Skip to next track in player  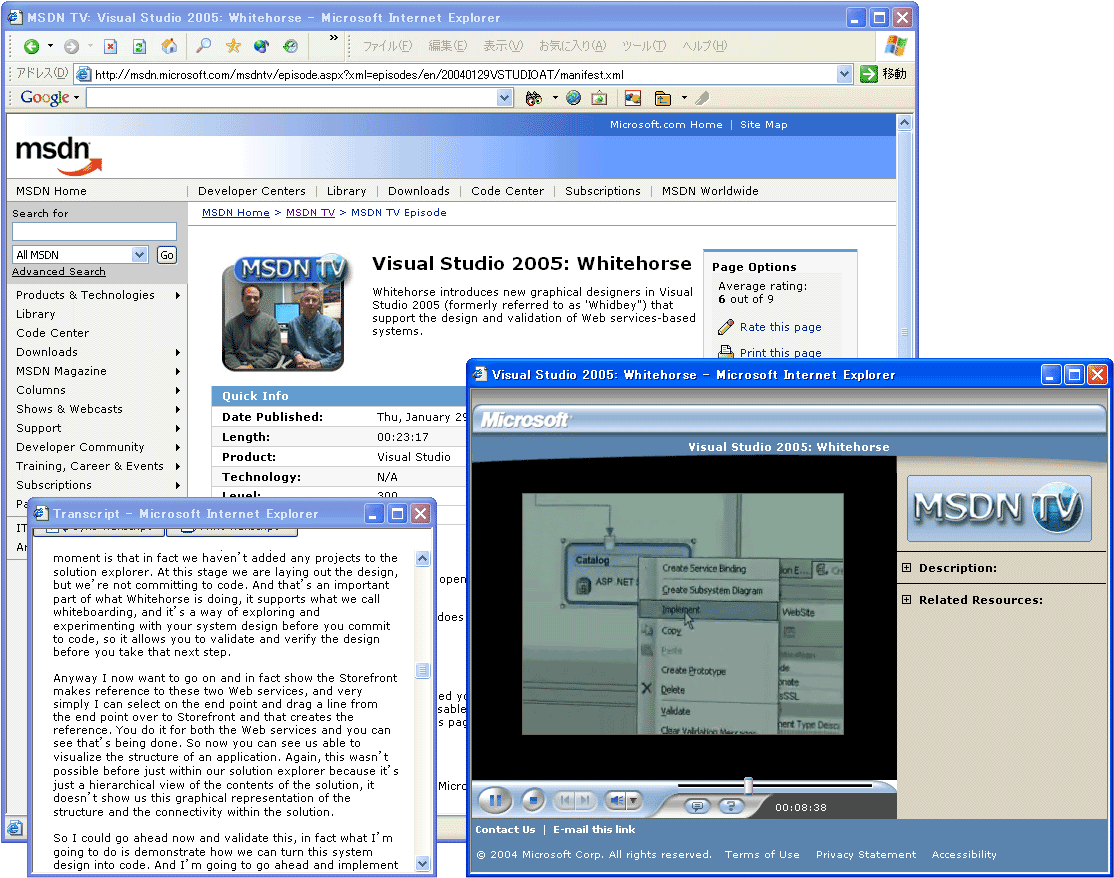point(585,801)
